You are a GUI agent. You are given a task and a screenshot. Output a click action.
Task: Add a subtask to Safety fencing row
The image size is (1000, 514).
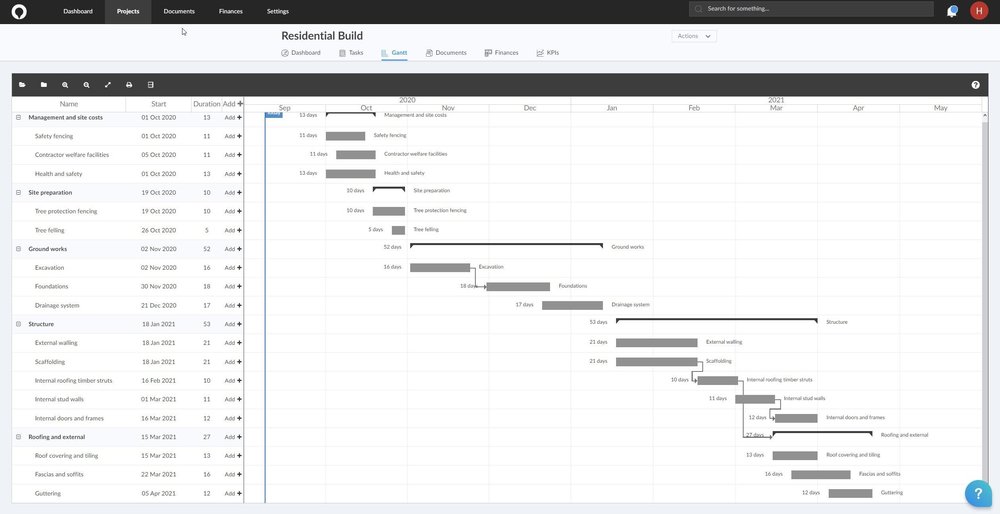coord(233,136)
